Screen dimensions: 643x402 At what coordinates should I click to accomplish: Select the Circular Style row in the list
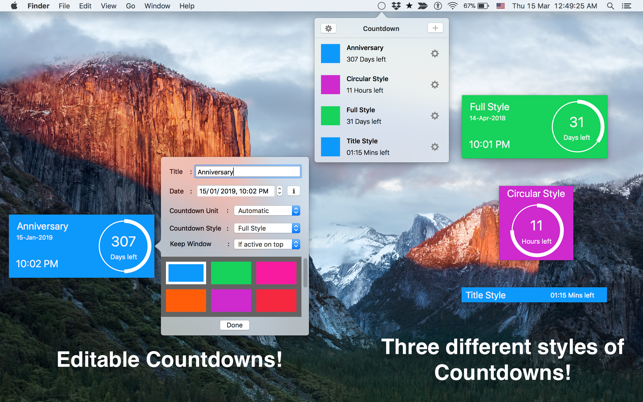(x=381, y=85)
